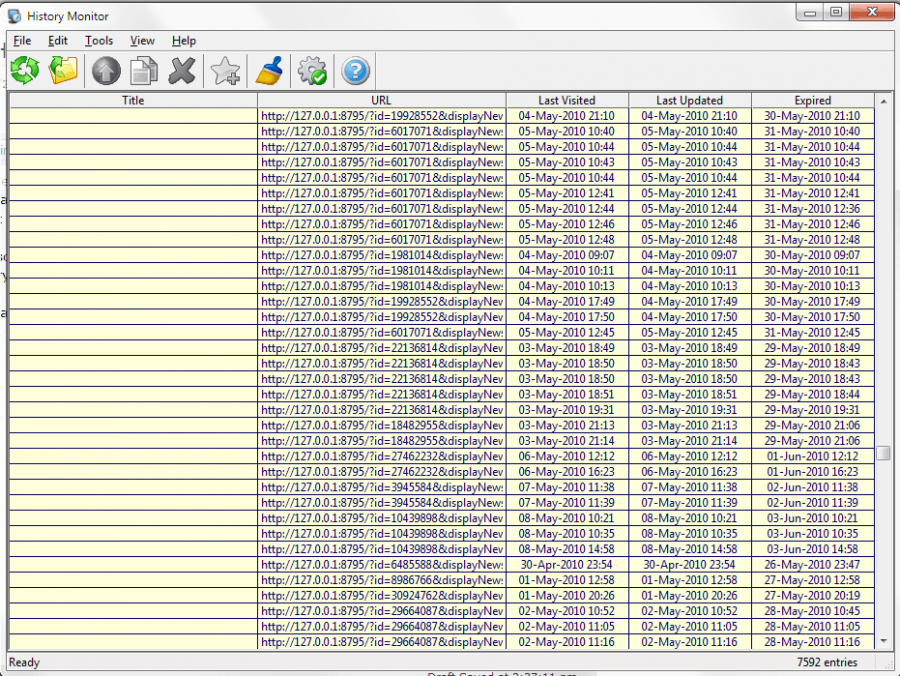Click the green Refresh arrows icon
This screenshot has width=900, height=676.
(x=25, y=71)
